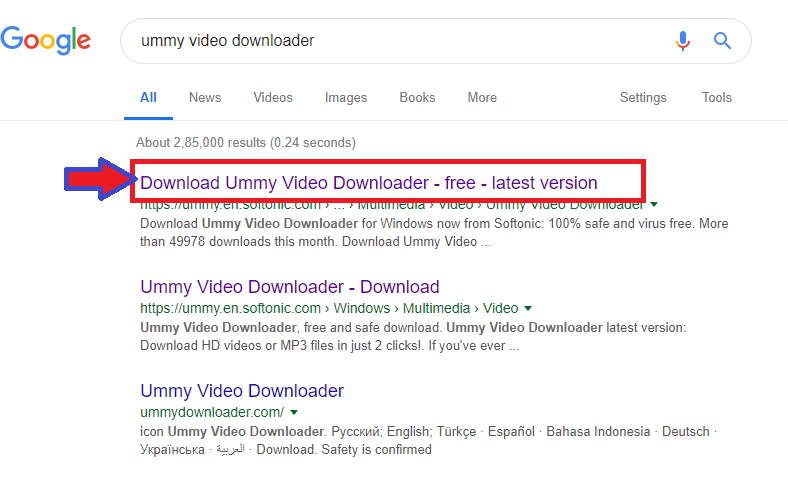Switch to the Images tab
The height and width of the screenshot is (480, 788).
pyautogui.click(x=346, y=98)
